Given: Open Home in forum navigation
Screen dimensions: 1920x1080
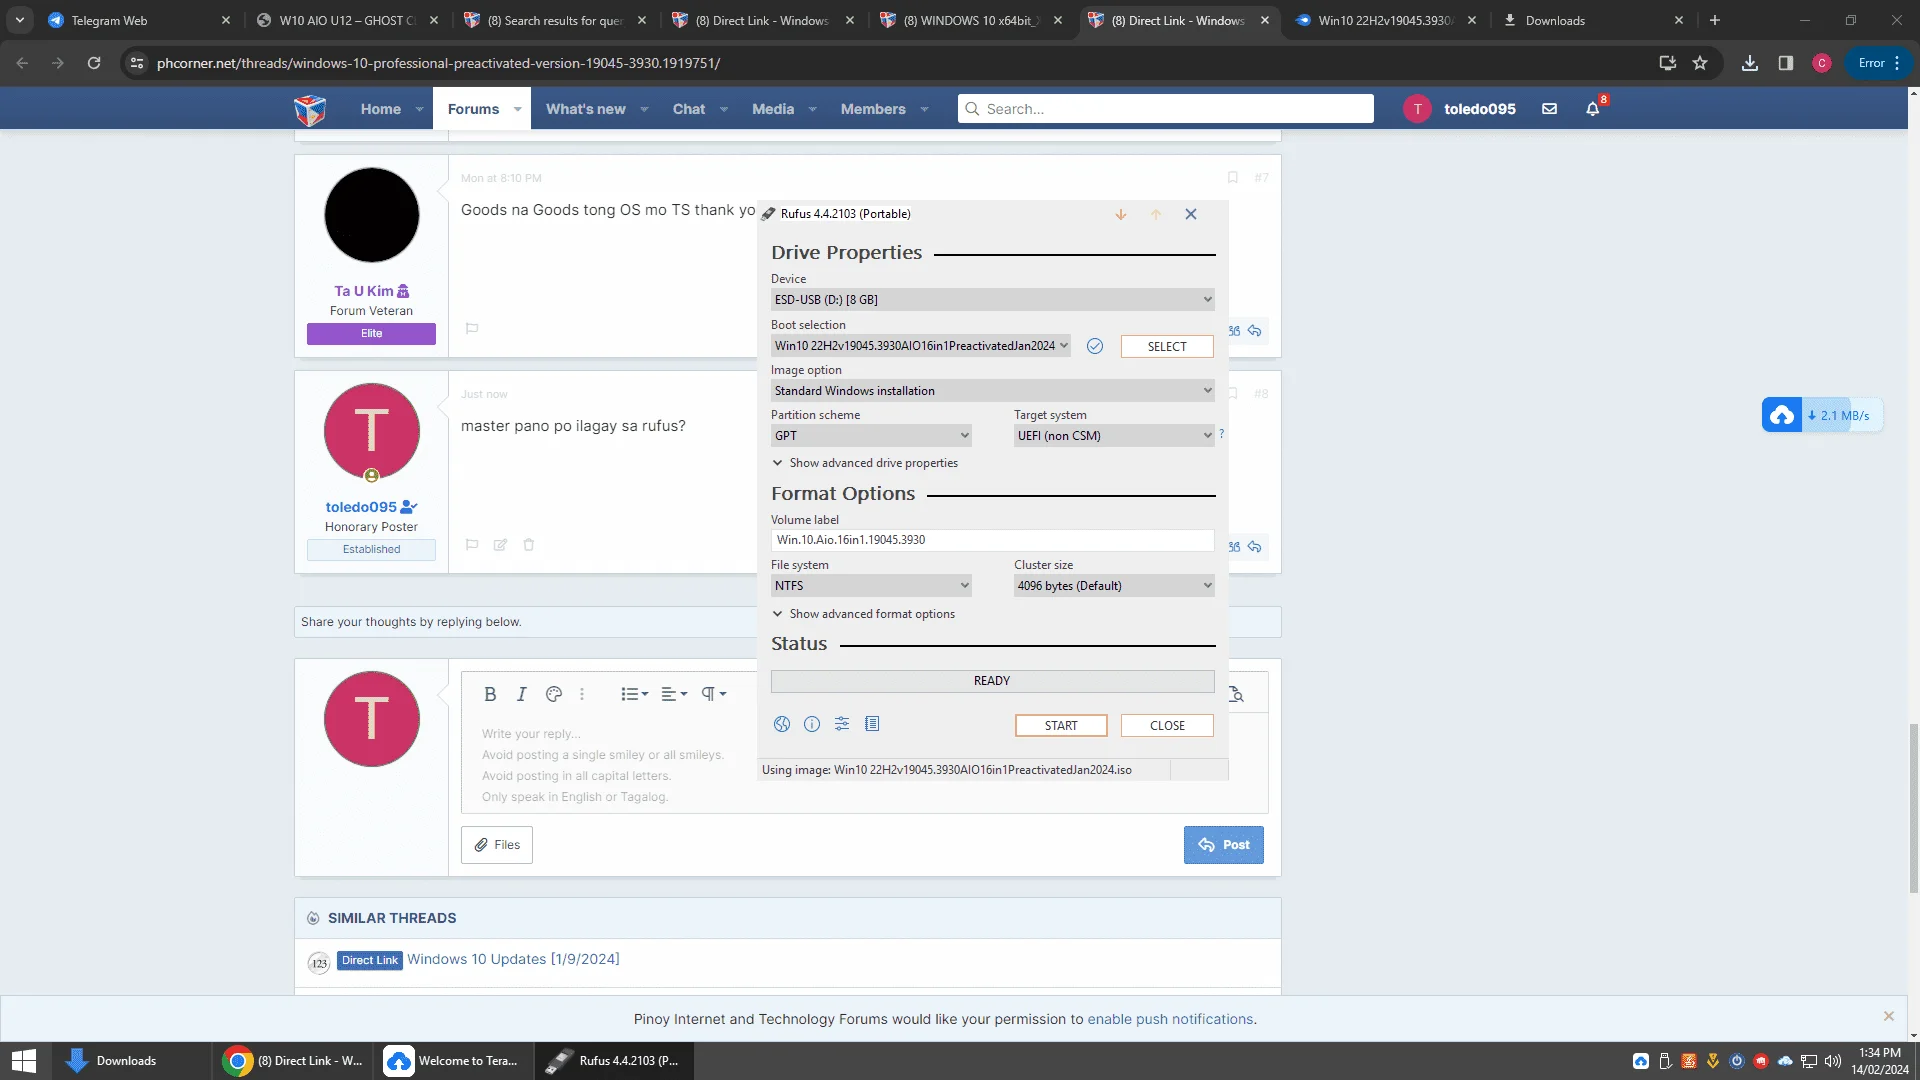Looking at the screenshot, I should click(x=381, y=109).
